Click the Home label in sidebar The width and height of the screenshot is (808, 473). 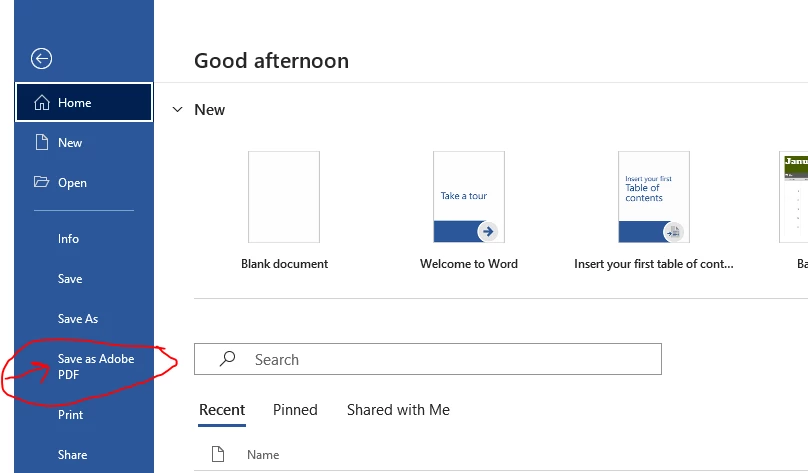click(x=75, y=103)
